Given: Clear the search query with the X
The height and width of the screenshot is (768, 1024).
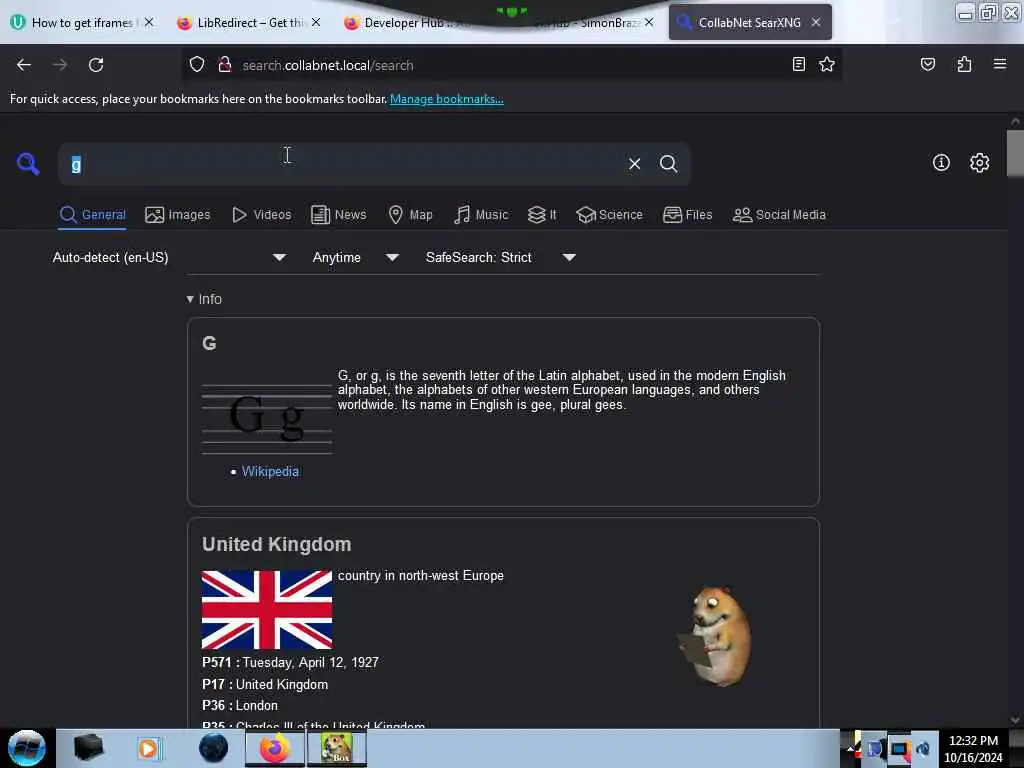Looking at the screenshot, I should tap(634, 164).
